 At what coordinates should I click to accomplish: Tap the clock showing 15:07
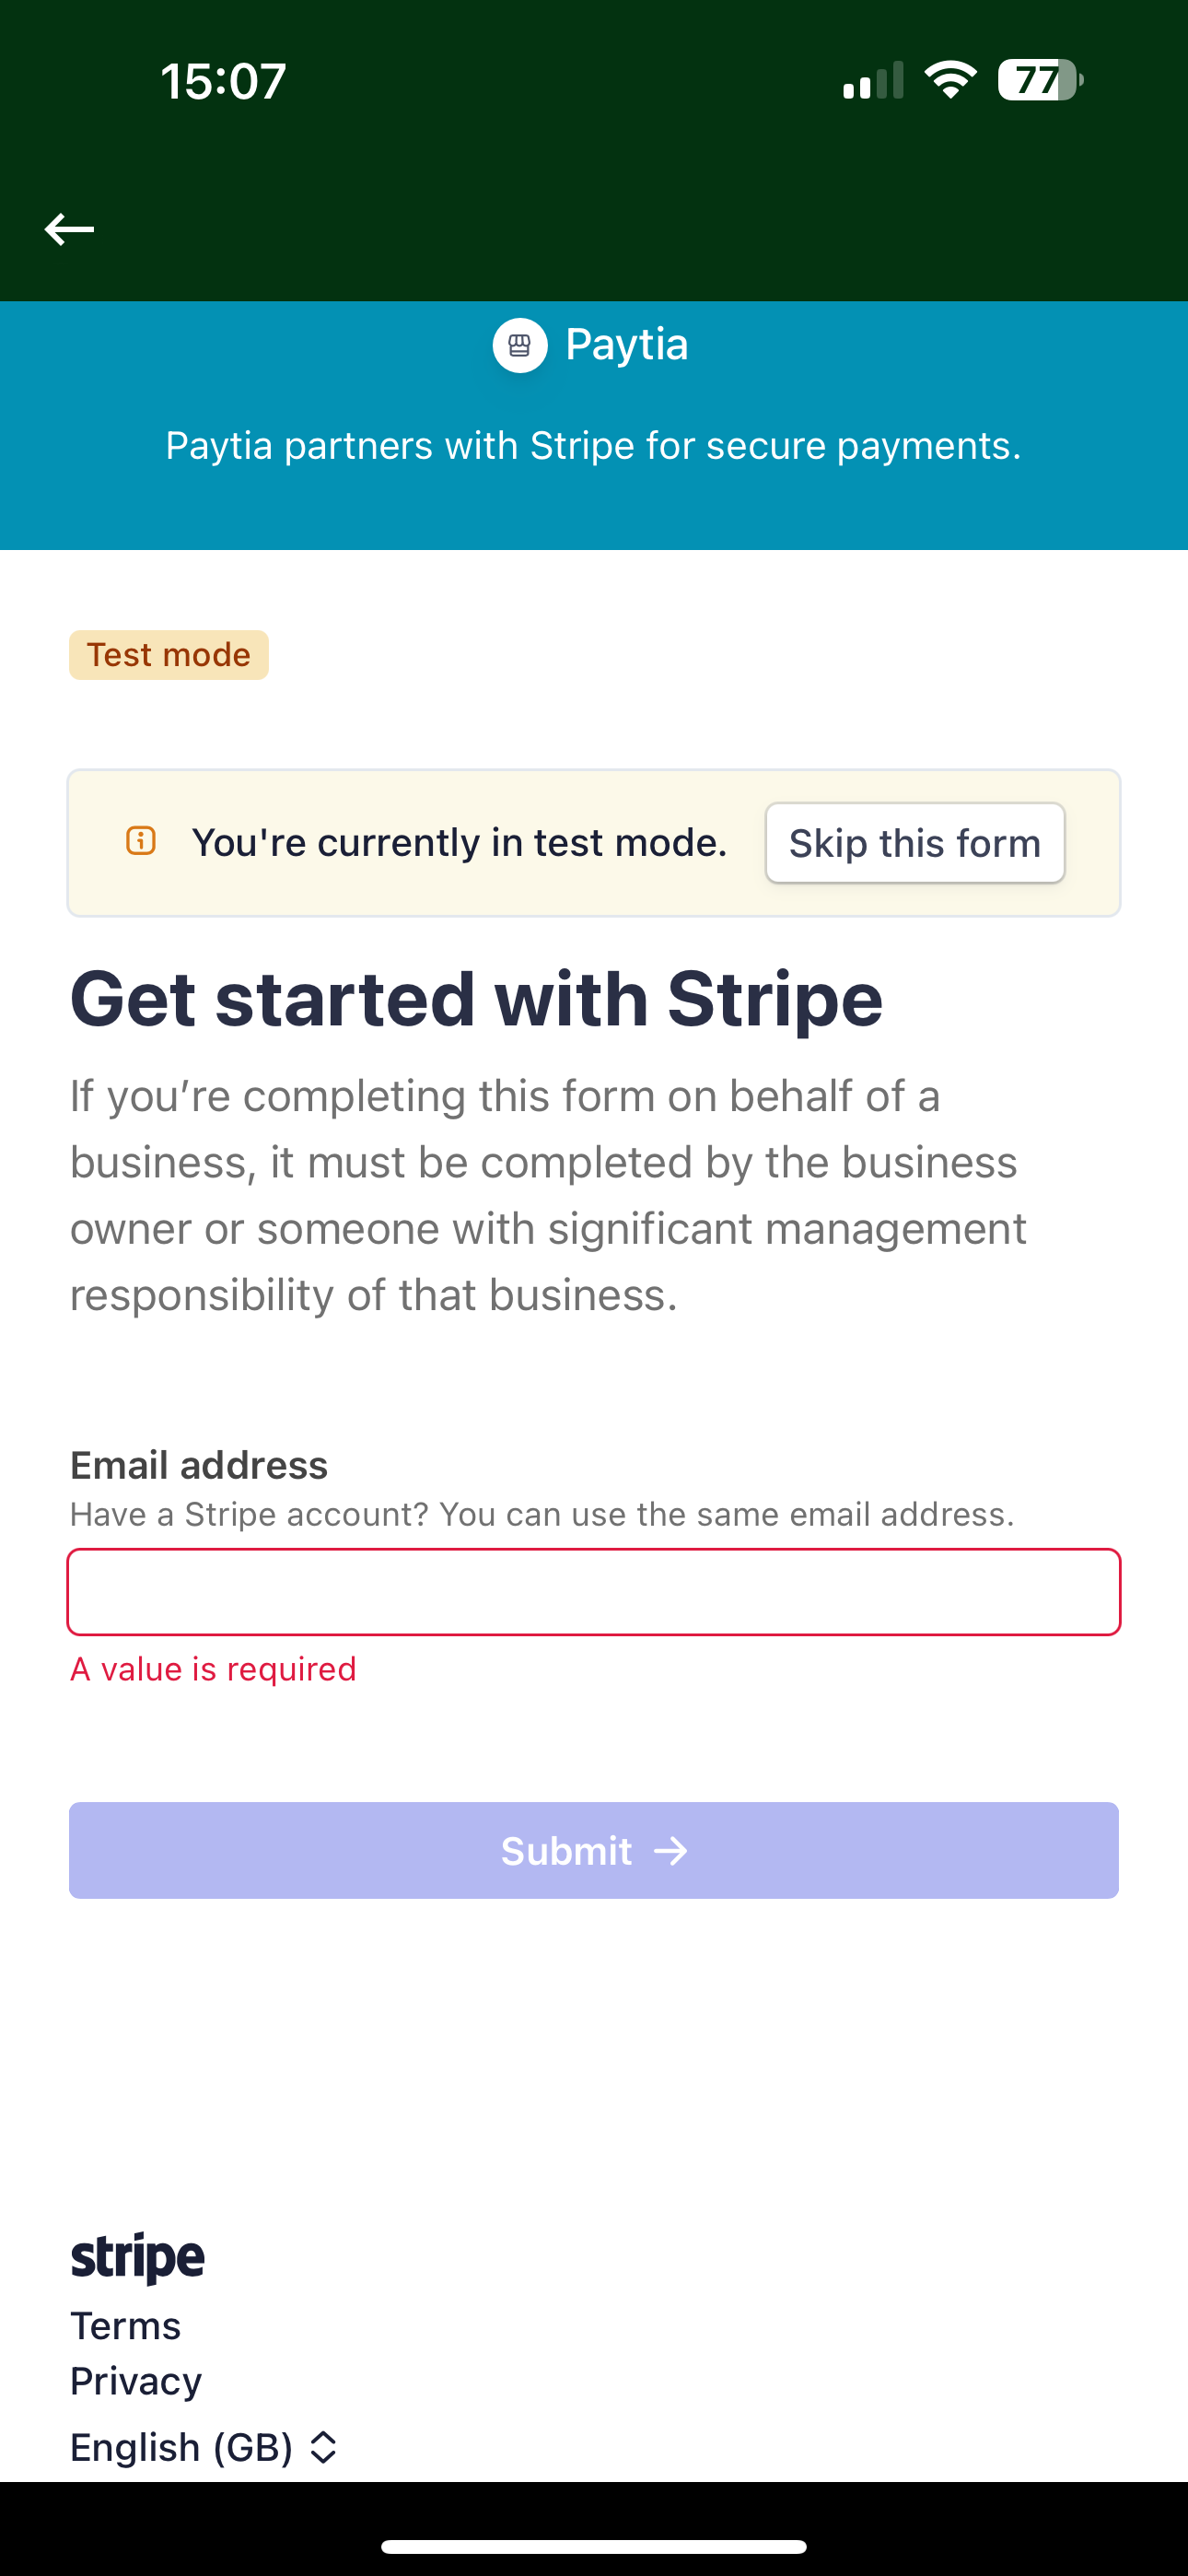pyautogui.click(x=223, y=81)
